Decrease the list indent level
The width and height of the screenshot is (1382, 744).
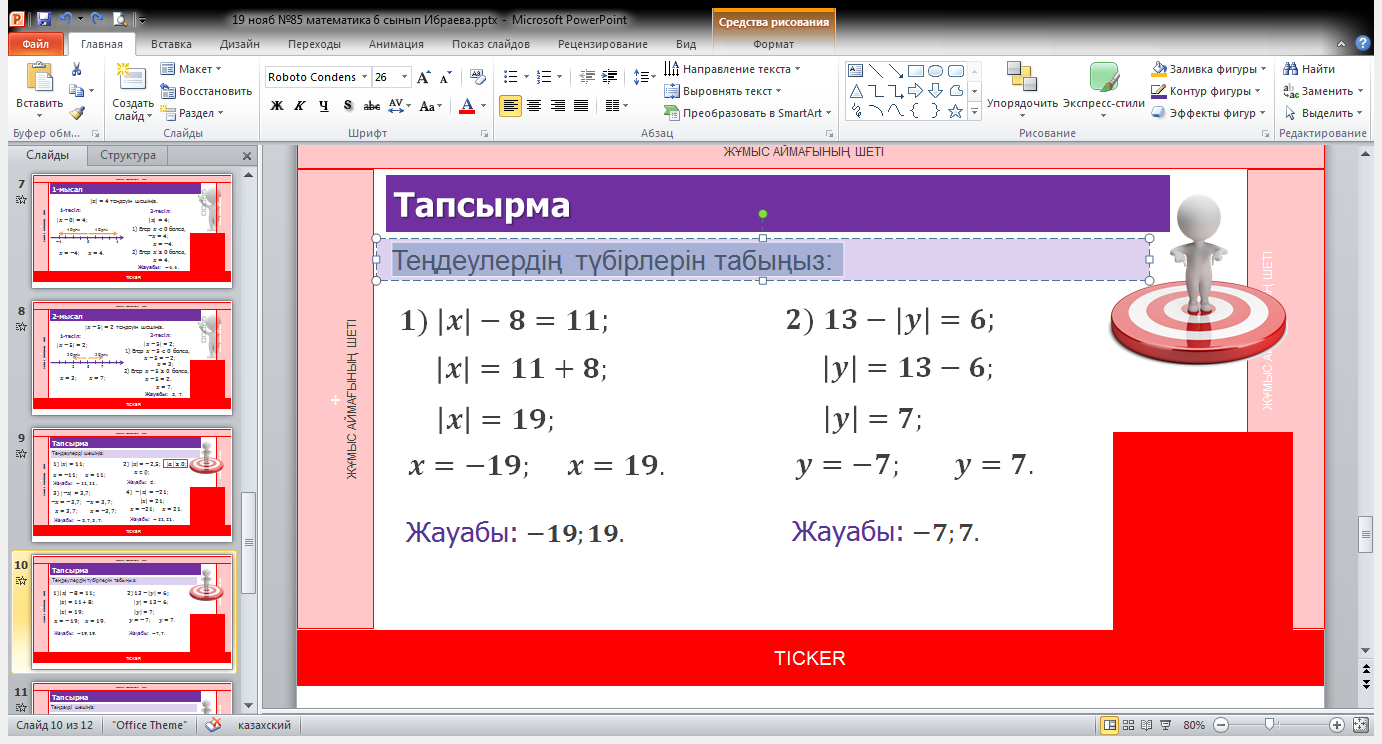(x=586, y=77)
